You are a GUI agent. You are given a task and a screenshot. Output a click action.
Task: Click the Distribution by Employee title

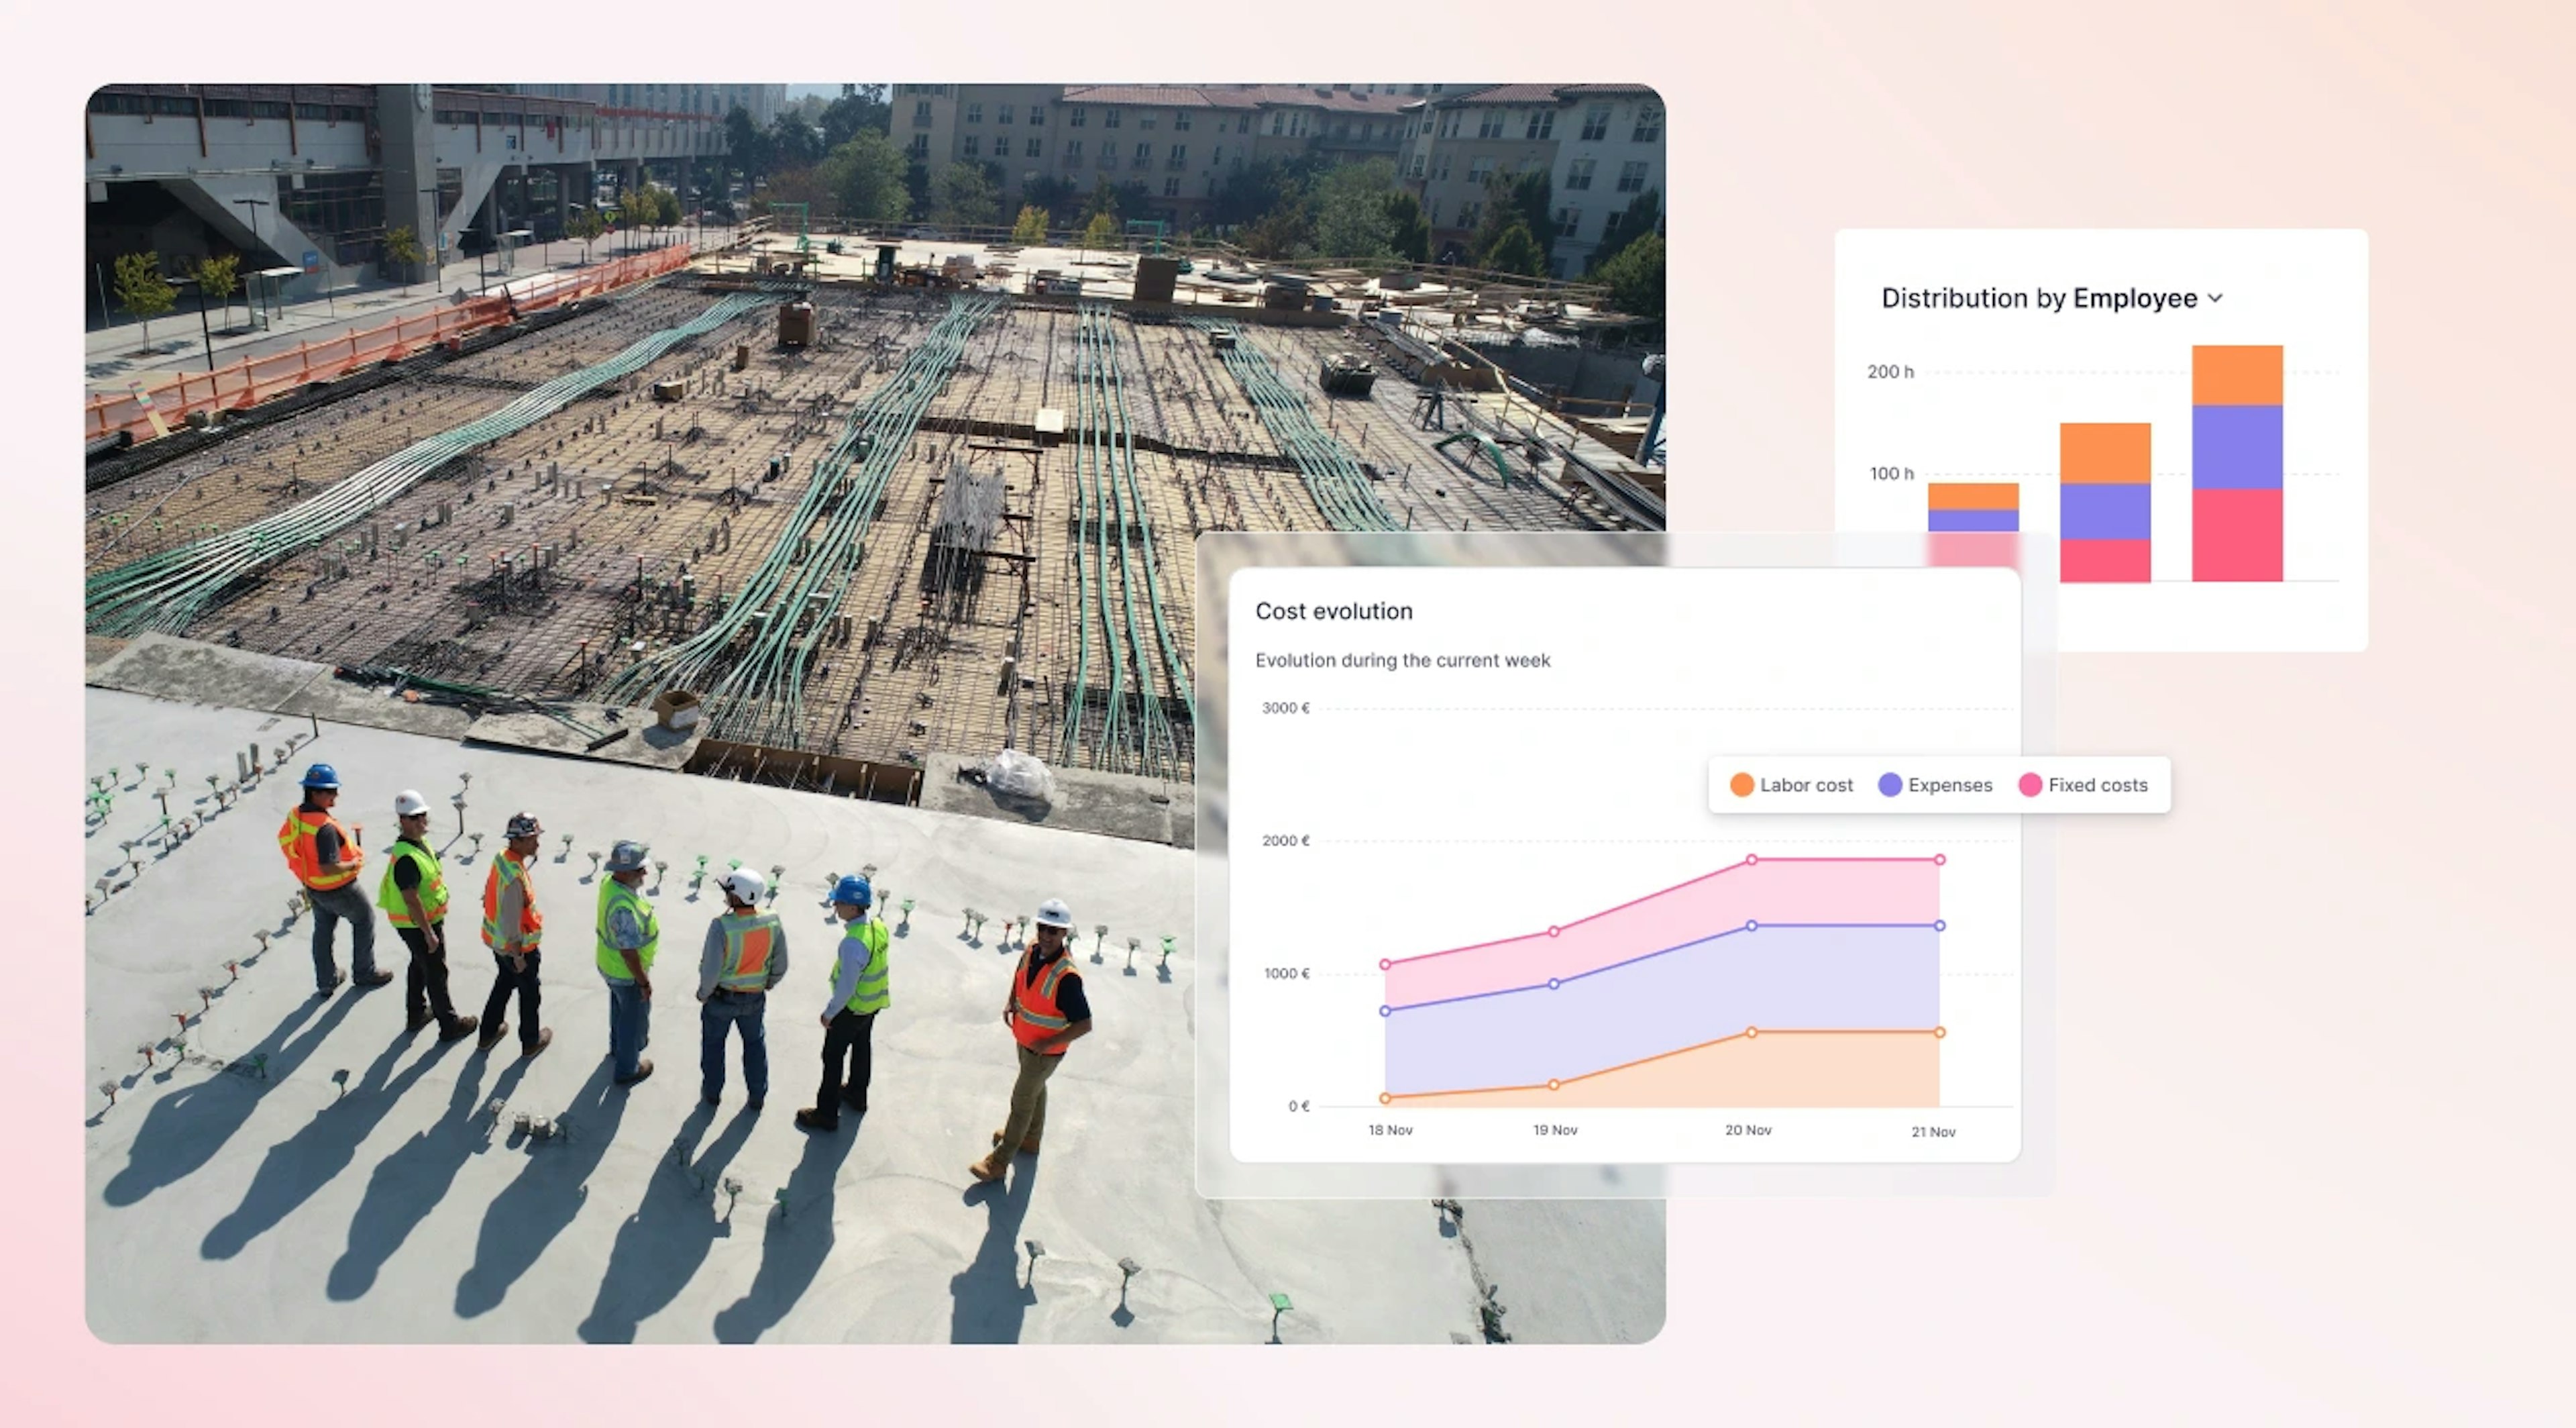2039,298
